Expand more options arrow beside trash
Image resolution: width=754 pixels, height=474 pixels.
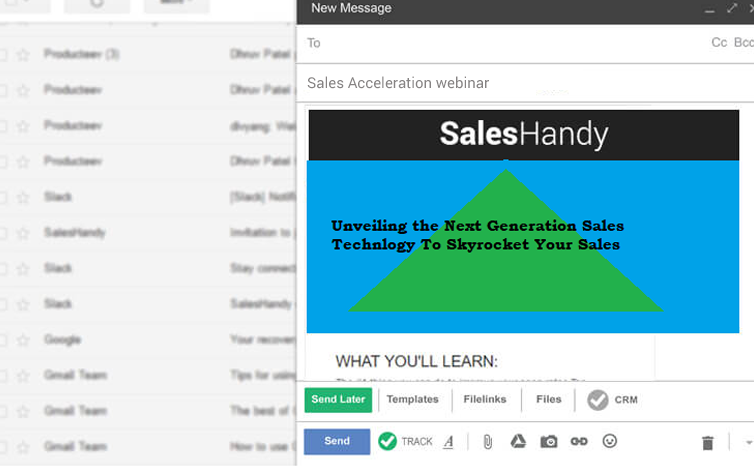click(749, 443)
